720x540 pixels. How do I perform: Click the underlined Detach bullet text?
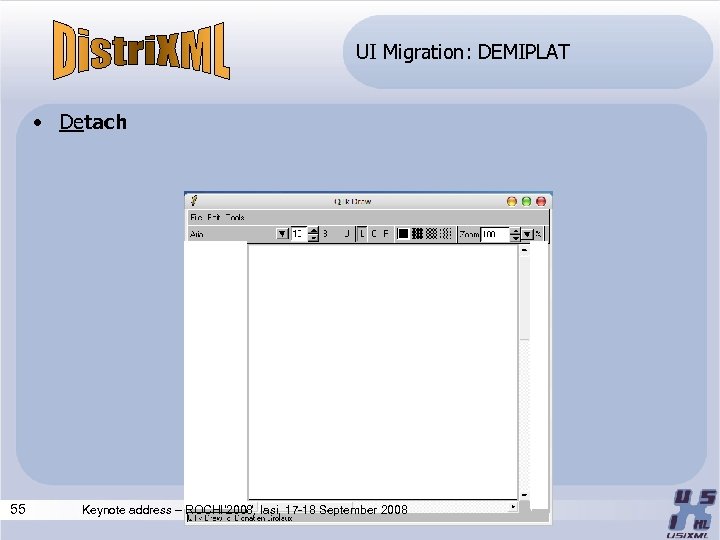[x=93, y=122]
